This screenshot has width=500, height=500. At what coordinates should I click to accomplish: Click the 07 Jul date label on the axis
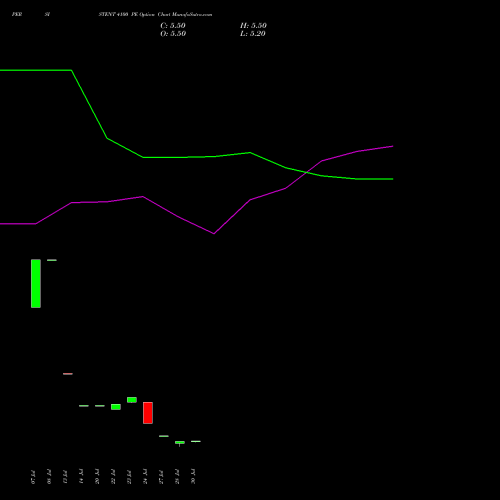33,477
